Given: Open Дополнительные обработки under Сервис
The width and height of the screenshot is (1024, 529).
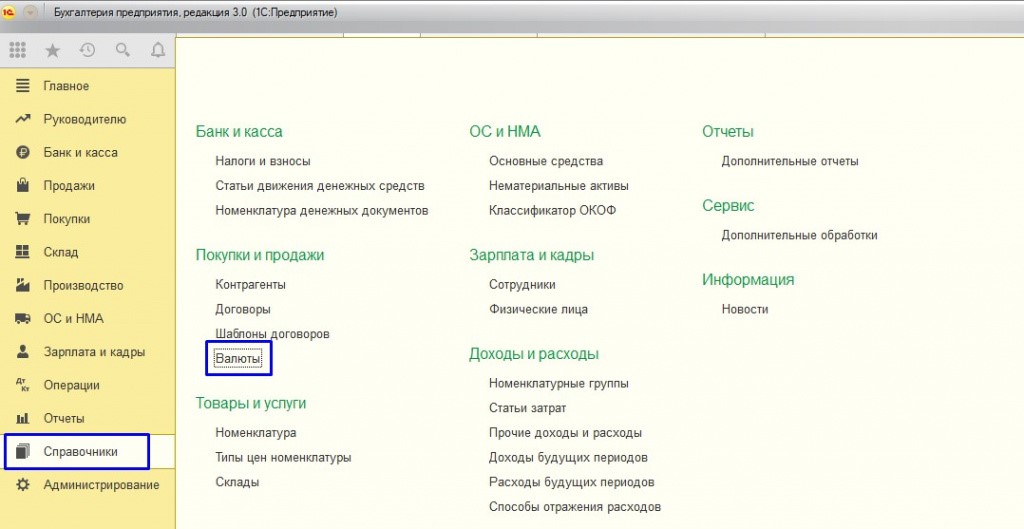Looking at the screenshot, I should (799, 235).
